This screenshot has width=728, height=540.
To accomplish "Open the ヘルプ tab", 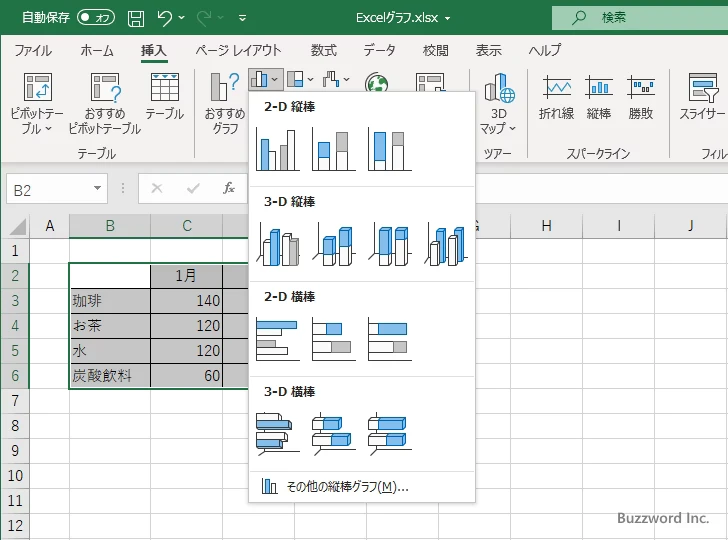I will [x=545, y=50].
